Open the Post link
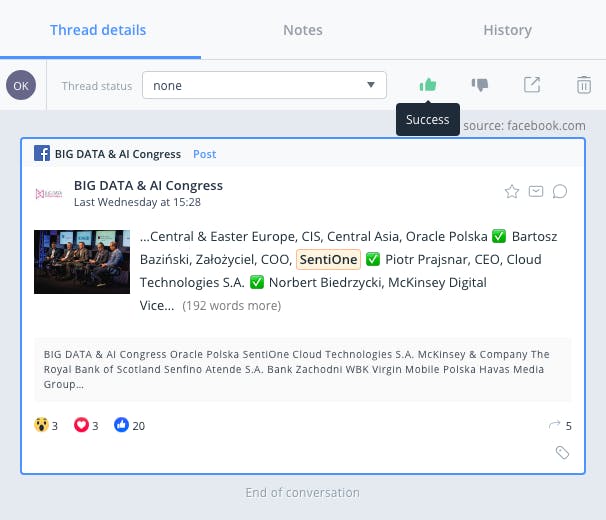606x520 pixels. tap(204, 154)
